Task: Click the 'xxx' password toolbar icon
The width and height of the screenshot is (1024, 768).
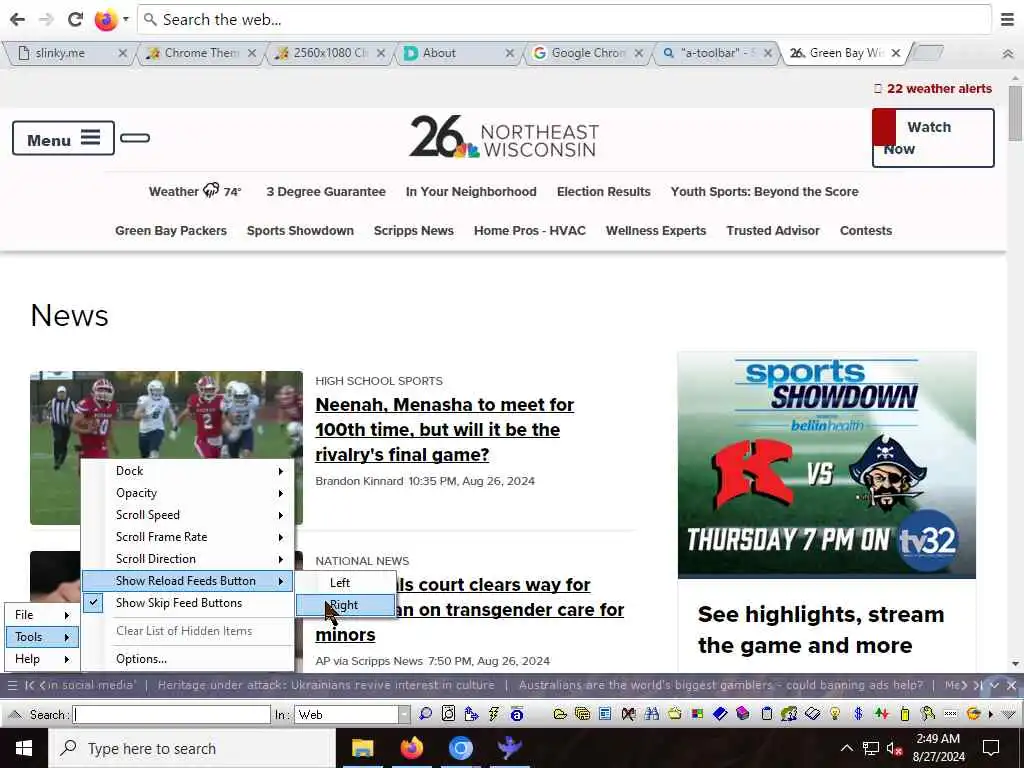Action: 951,714
